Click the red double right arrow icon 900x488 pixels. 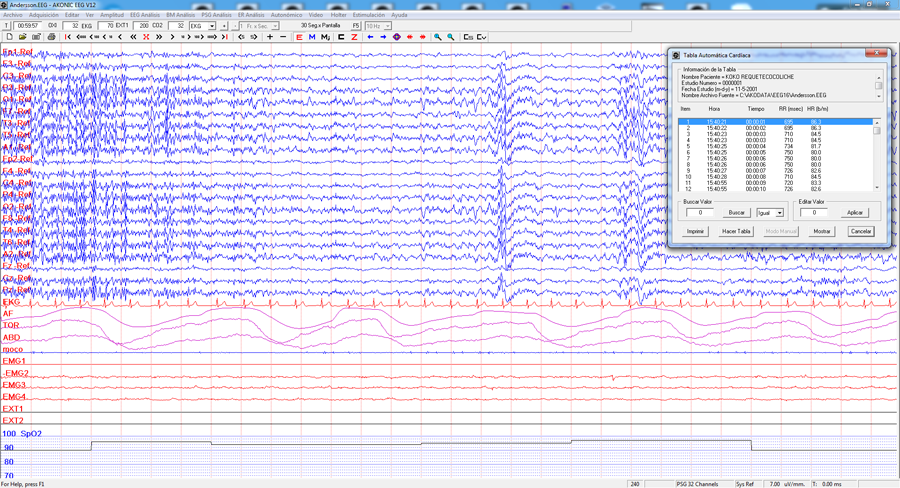pos(422,37)
